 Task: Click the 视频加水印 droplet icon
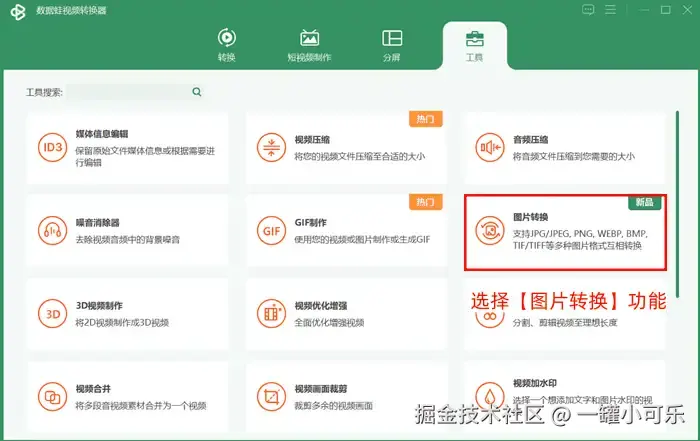point(490,395)
